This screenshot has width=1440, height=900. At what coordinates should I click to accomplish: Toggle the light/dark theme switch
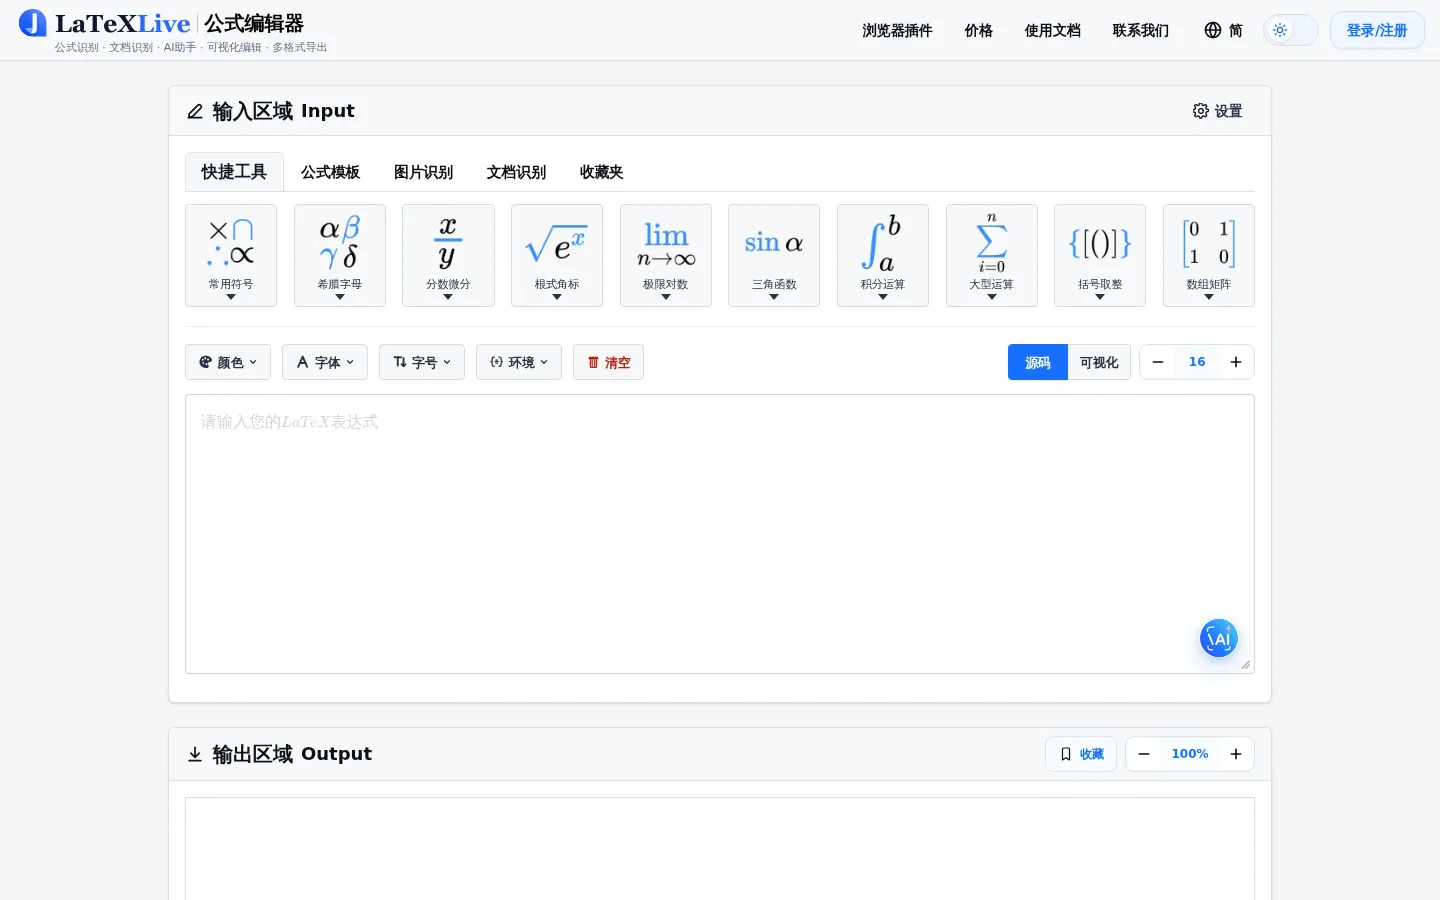pyautogui.click(x=1290, y=30)
